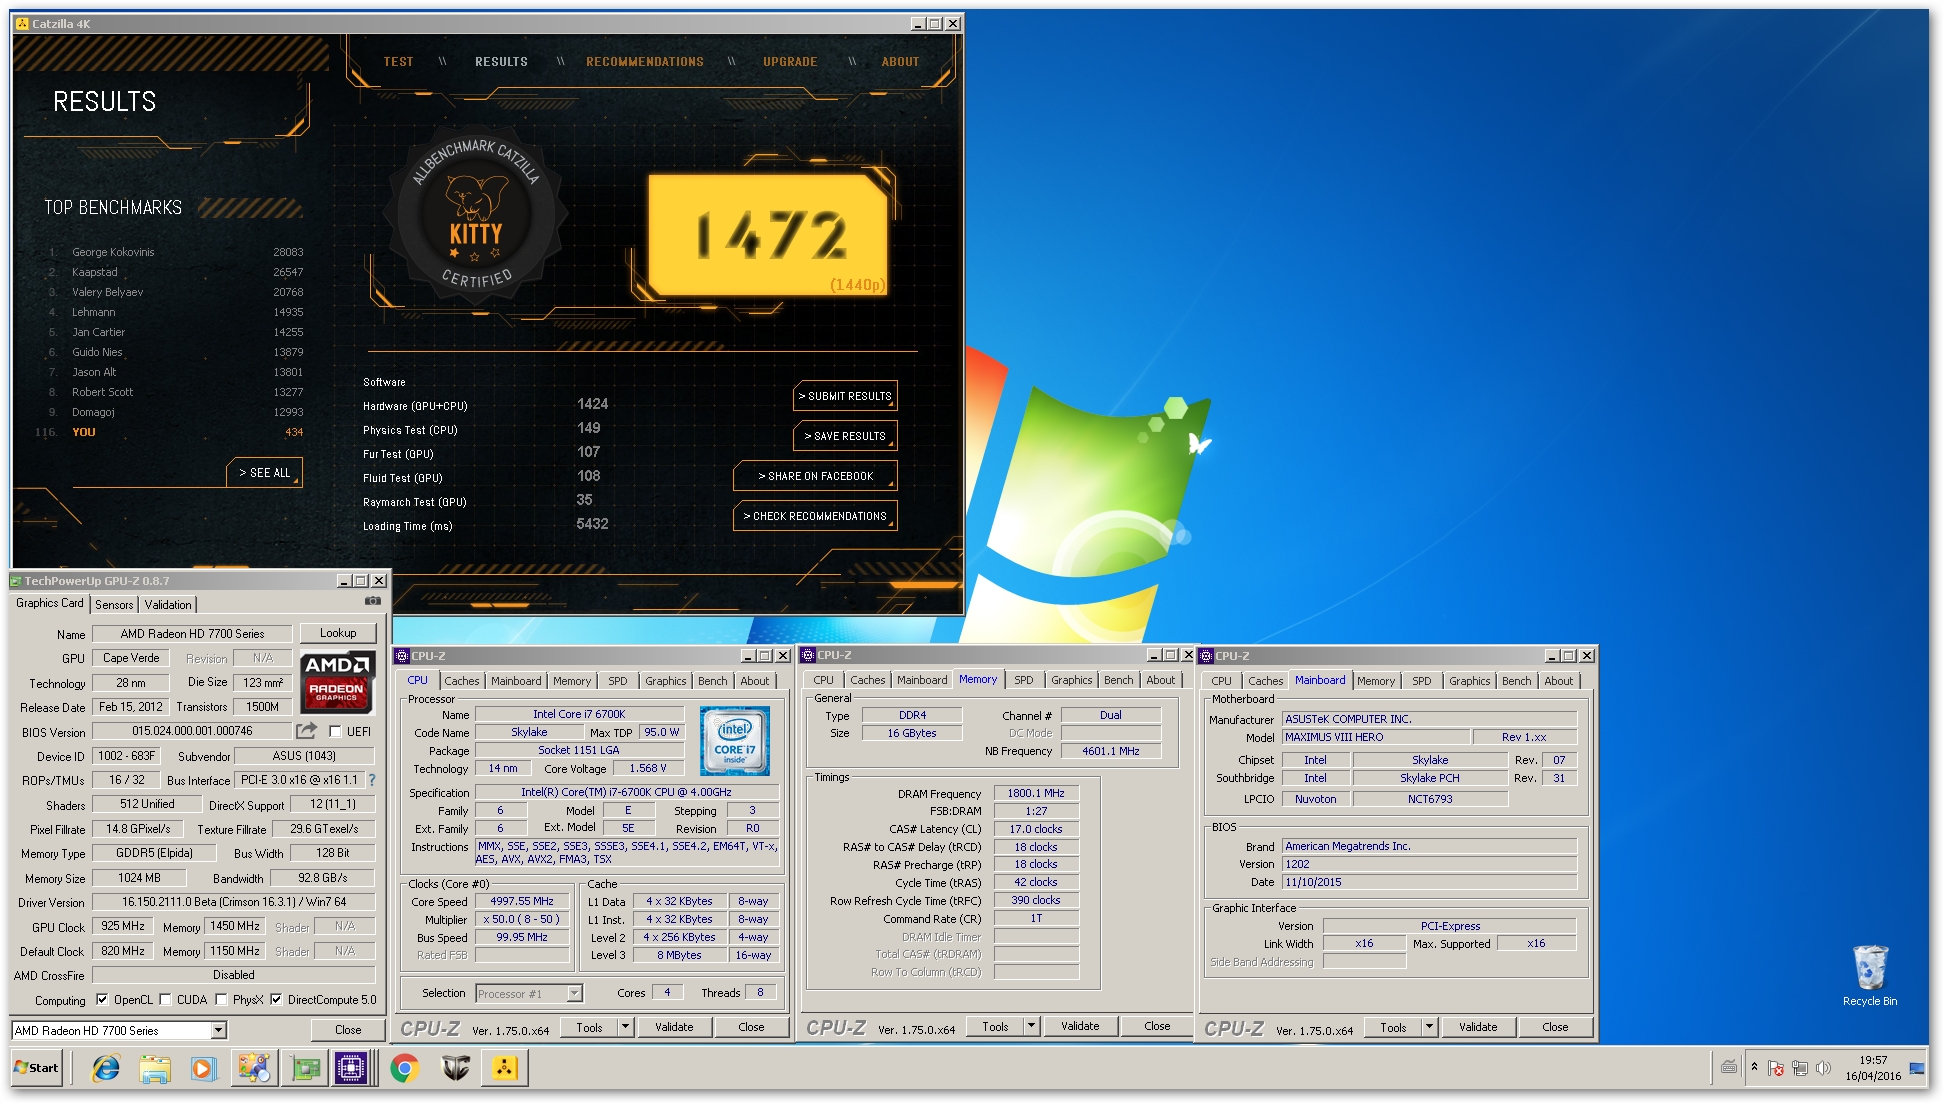Expand Tools dropdown arrow in CPU-Z Mainboard window
The width and height of the screenshot is (1943, 1103).
click(x=1430, y=1027)
